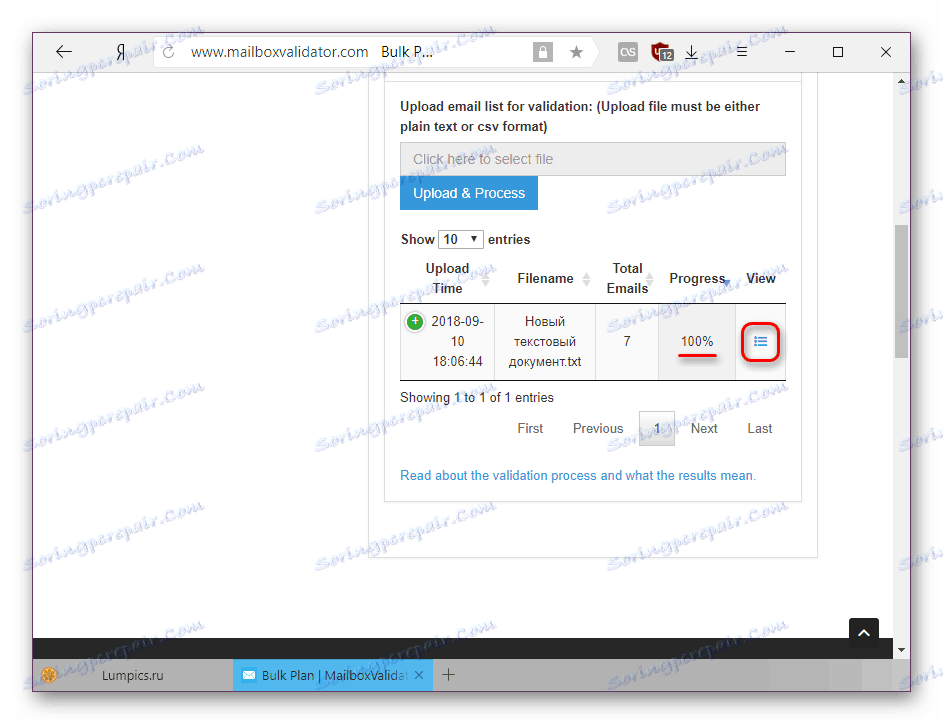Click the padlock security icon
The width and height of the screenshot is (943, 724).
pyautogui.click(x=542, y=52)
